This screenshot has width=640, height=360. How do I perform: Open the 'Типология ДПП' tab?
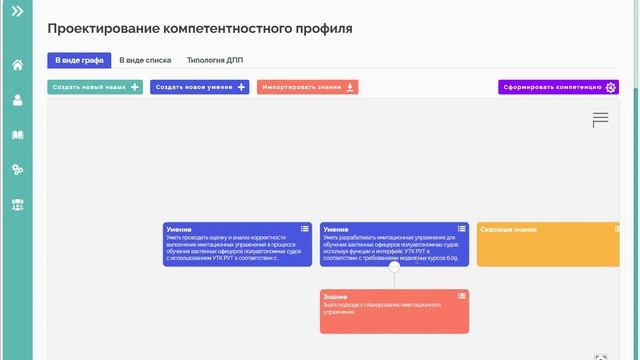(x=215, y=60)
